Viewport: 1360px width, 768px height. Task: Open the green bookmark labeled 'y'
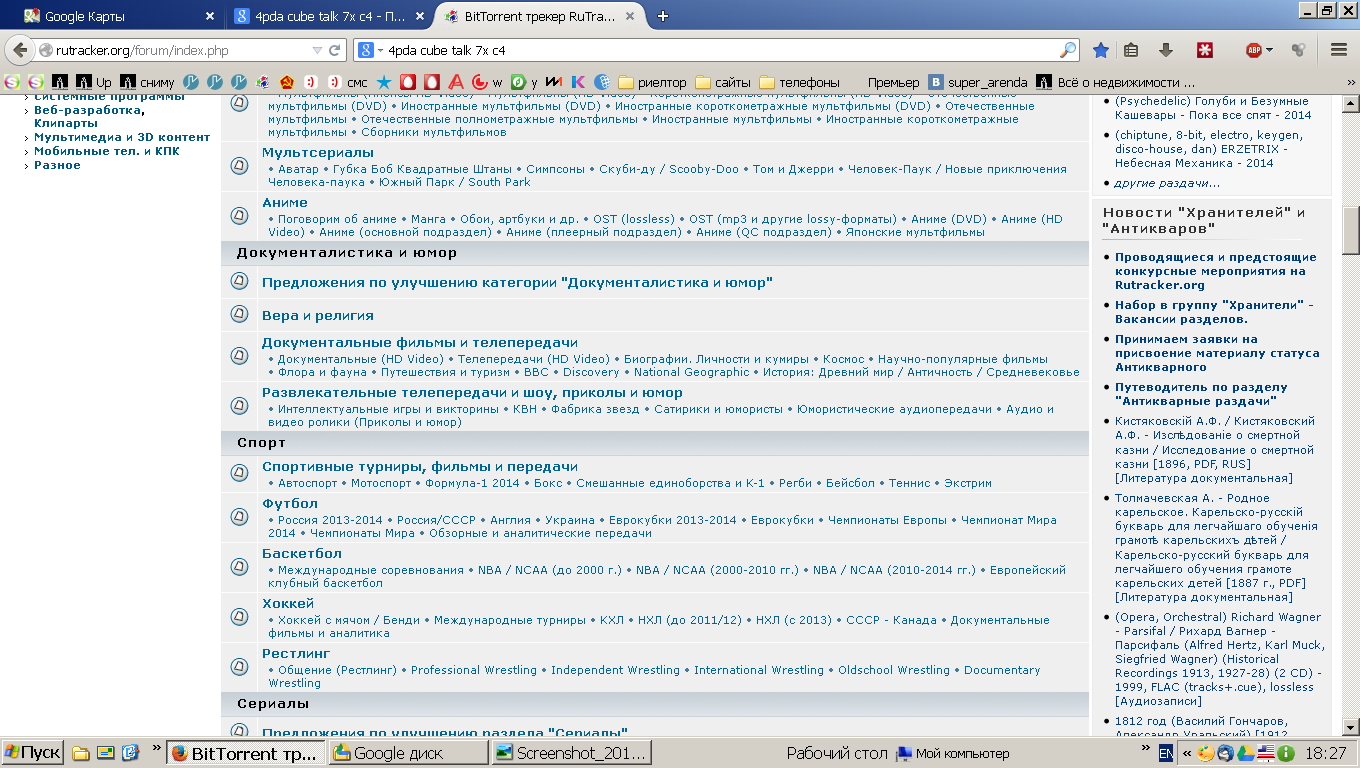coord(524,82)
